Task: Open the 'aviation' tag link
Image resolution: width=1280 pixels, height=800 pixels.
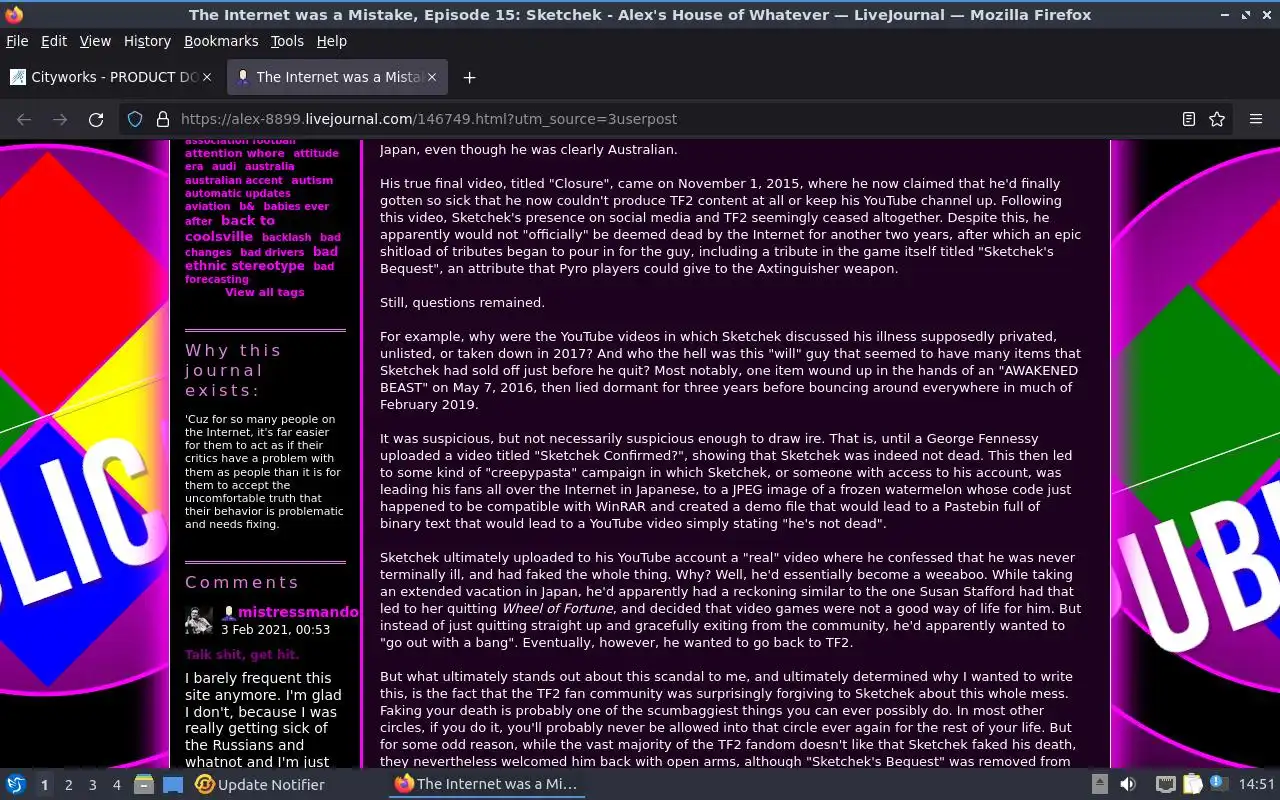Action: point(207,207)
